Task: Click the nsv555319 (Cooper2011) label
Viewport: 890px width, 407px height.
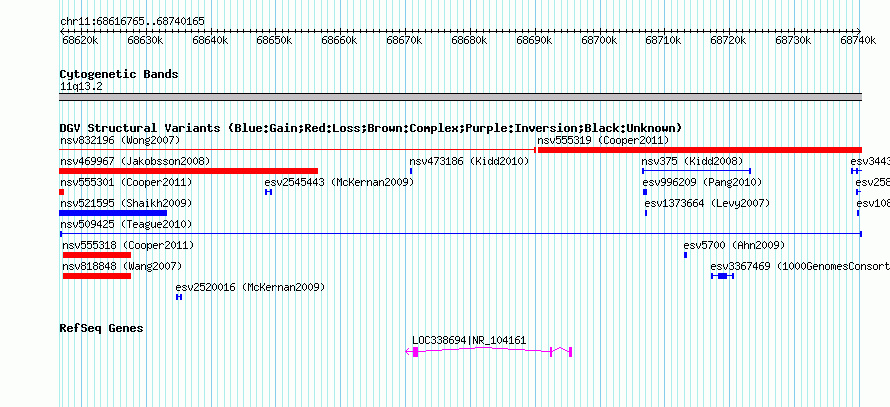Action: click(603, 140)
